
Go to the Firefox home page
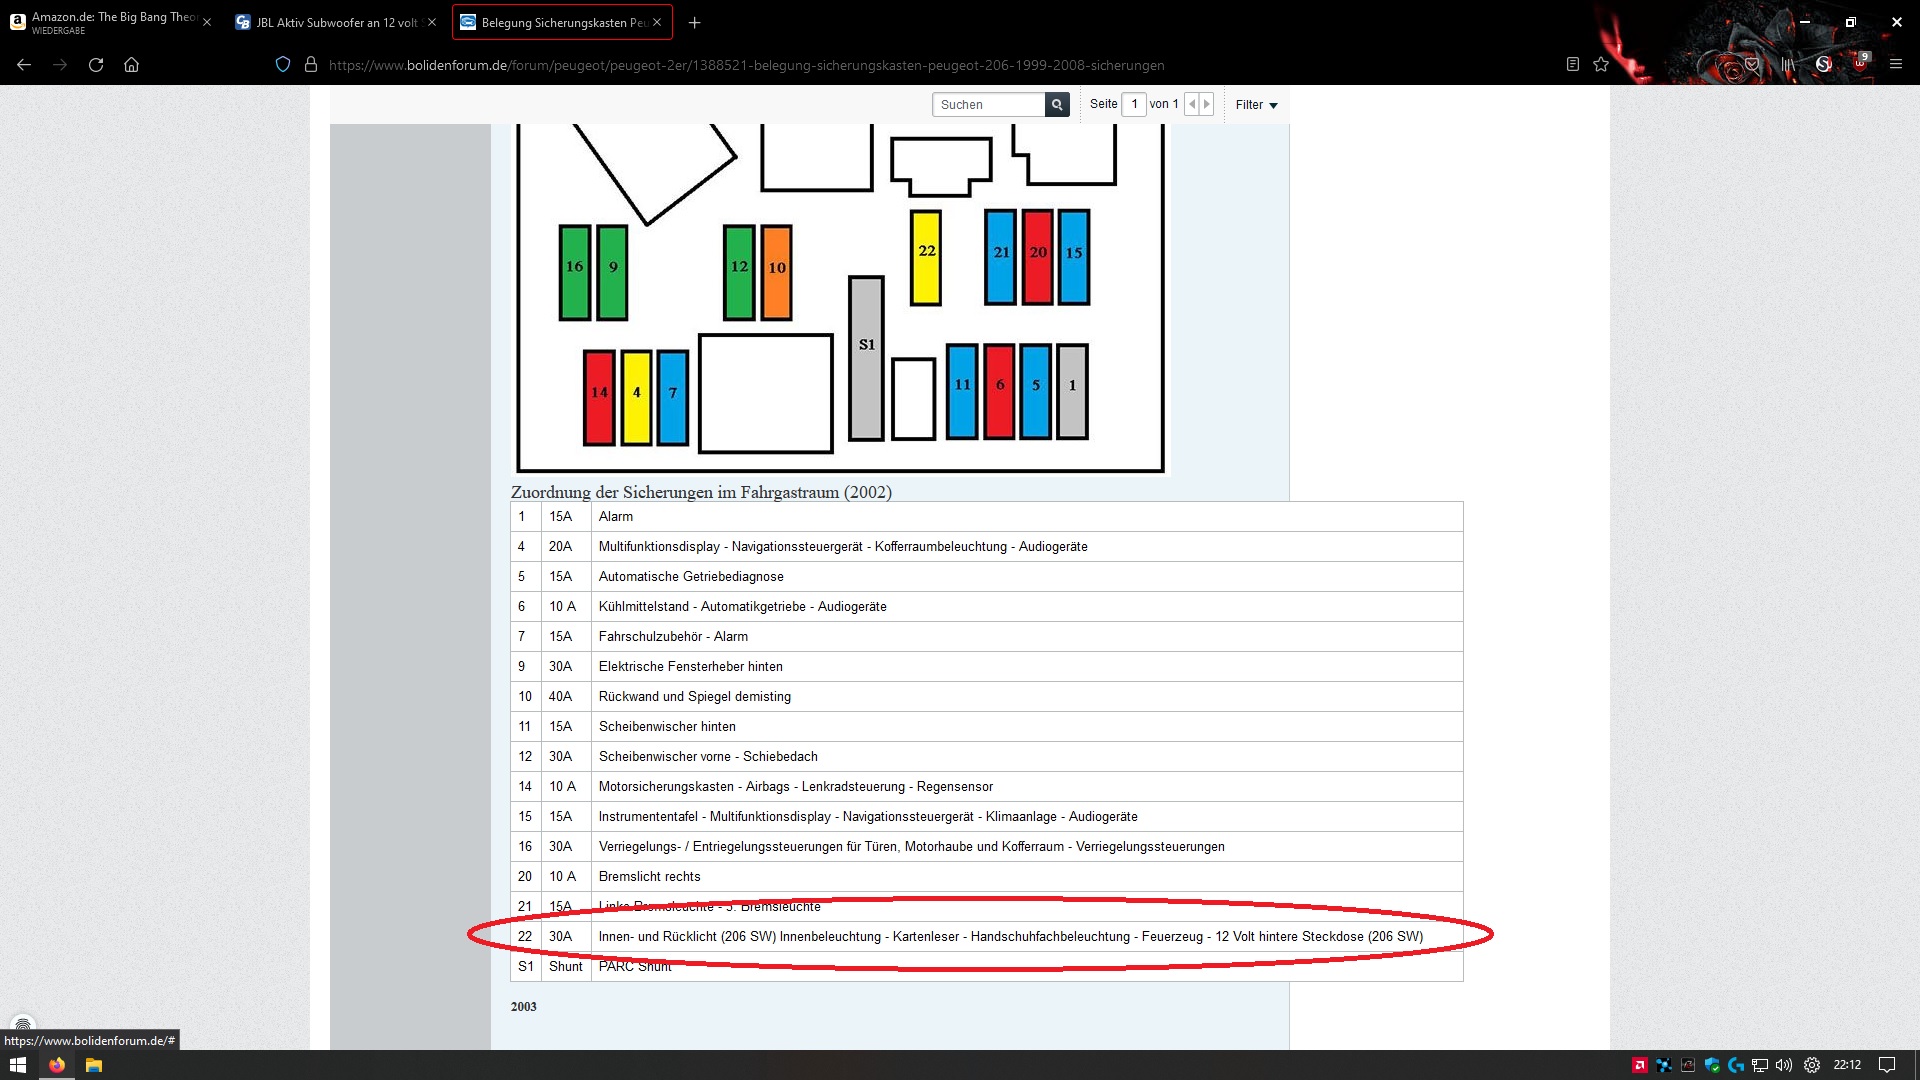[x=131, y=65]
